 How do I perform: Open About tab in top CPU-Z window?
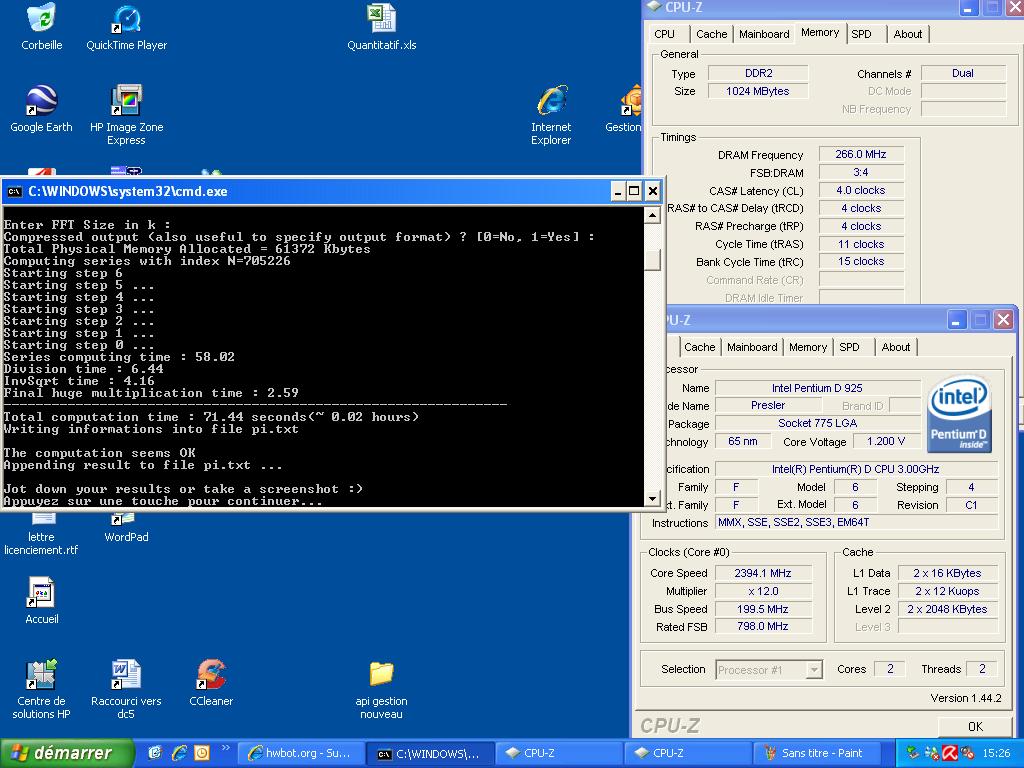908,34
